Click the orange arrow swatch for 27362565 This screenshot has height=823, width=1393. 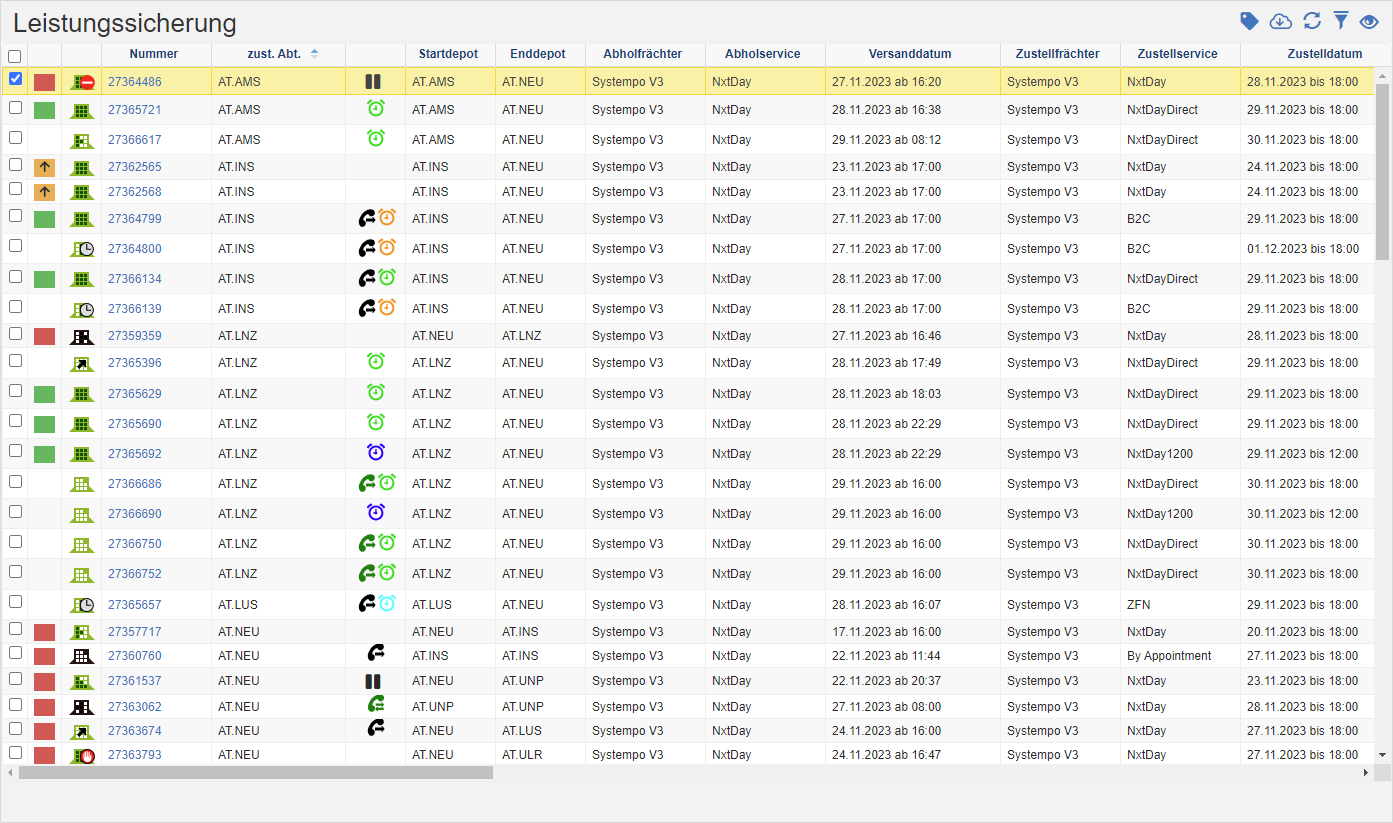(44, 167)
